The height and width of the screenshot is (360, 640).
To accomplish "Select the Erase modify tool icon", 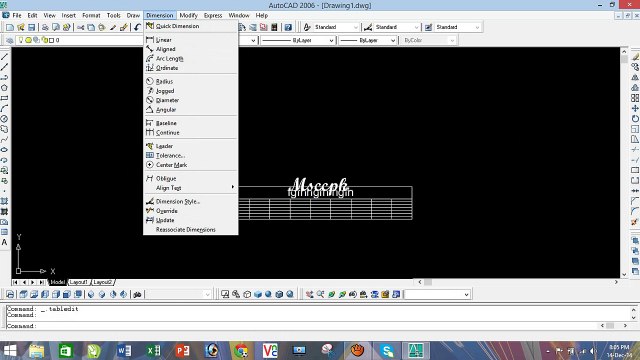I will coord(635,57).
